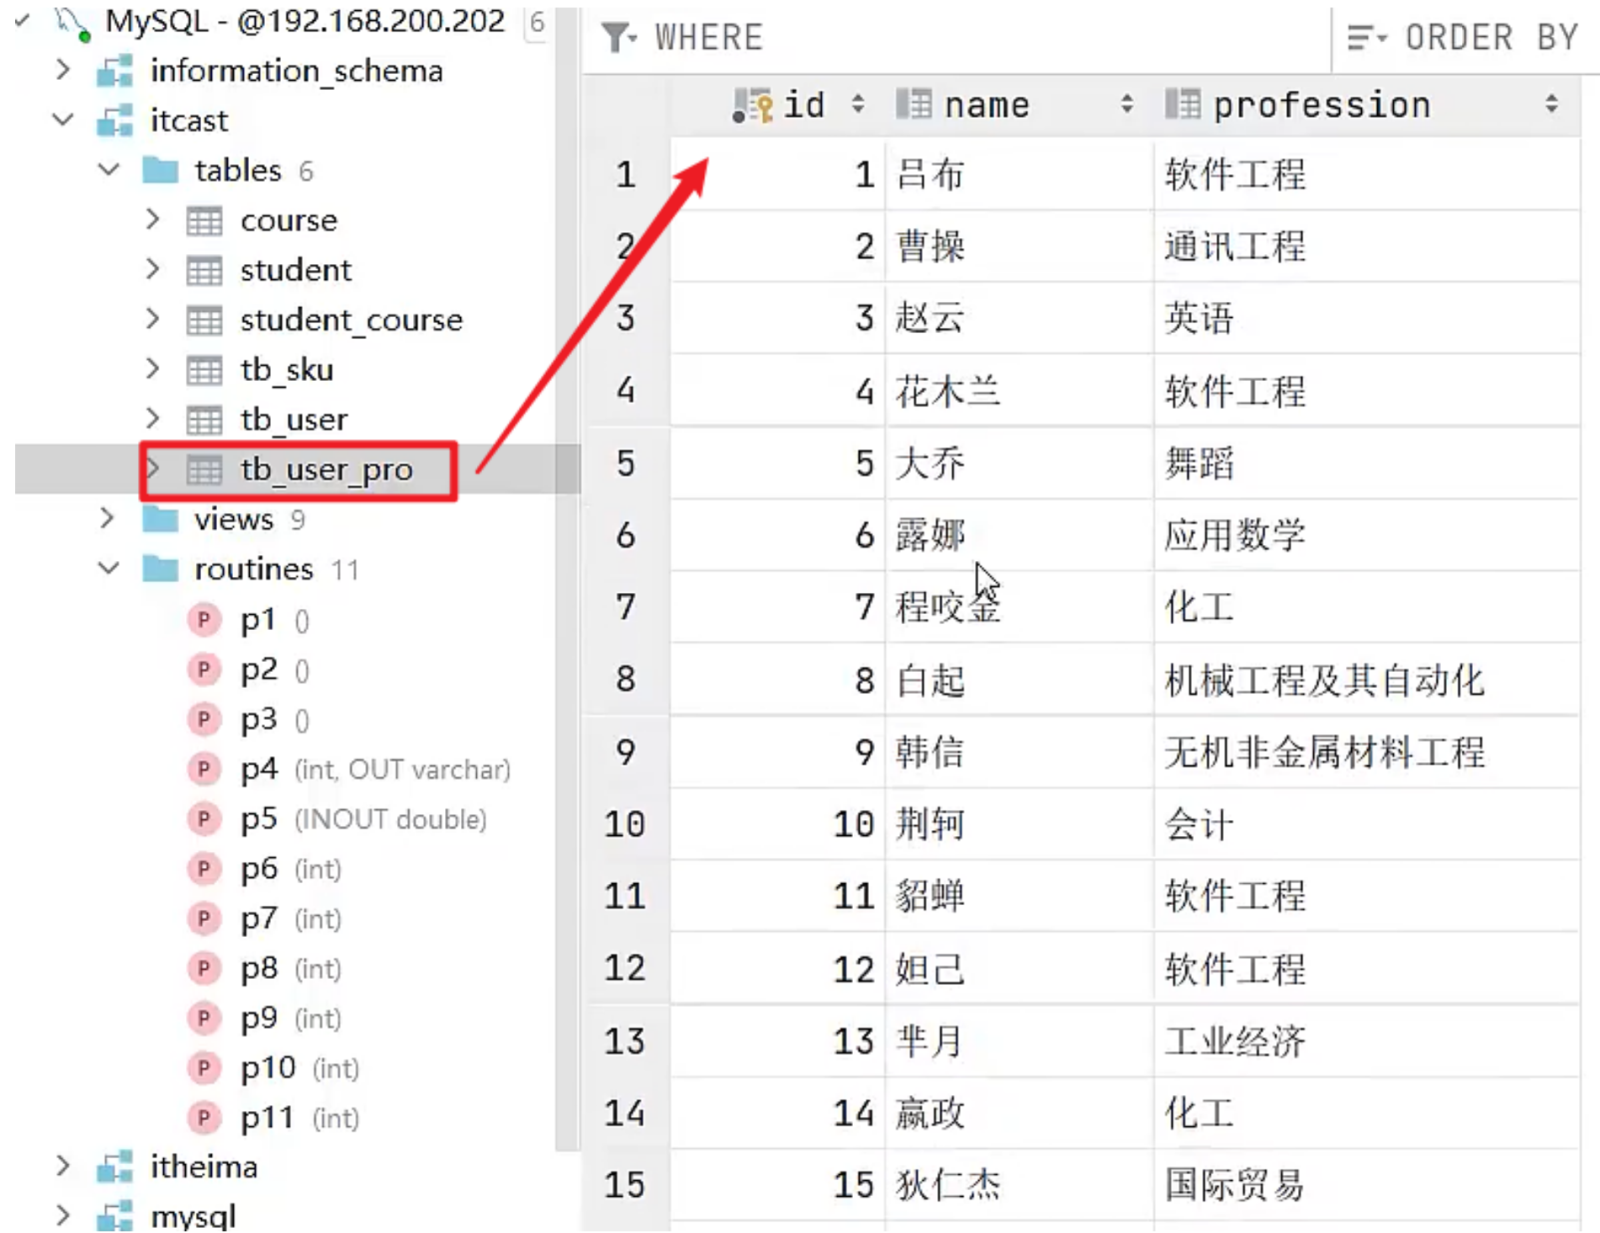Image resolution: width=1600 pixels, height=1233 pixels.
Task: Click the views folder icon
Action: click(160, 519)
